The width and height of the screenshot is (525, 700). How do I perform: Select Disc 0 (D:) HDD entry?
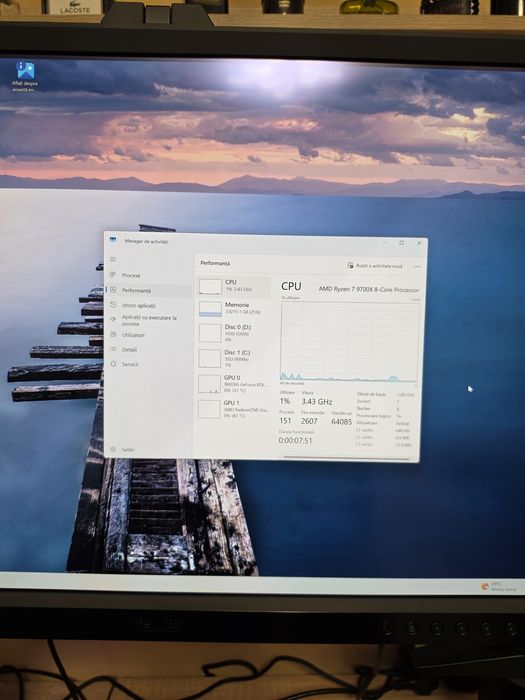[233, 333]
